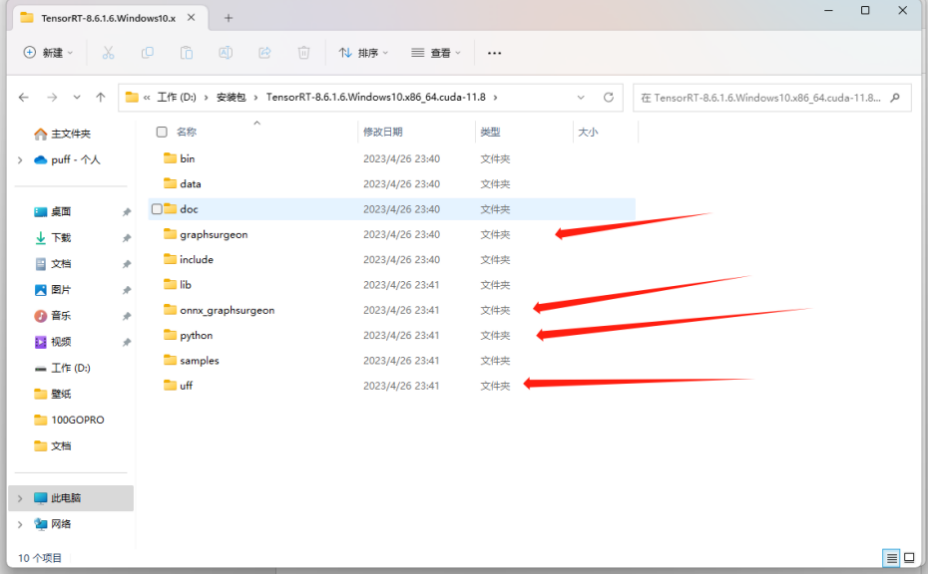The width and height of the screenshot is (928, 574).
Task: Switch to large thumbnails view icon
Action: tap(909, 557)
